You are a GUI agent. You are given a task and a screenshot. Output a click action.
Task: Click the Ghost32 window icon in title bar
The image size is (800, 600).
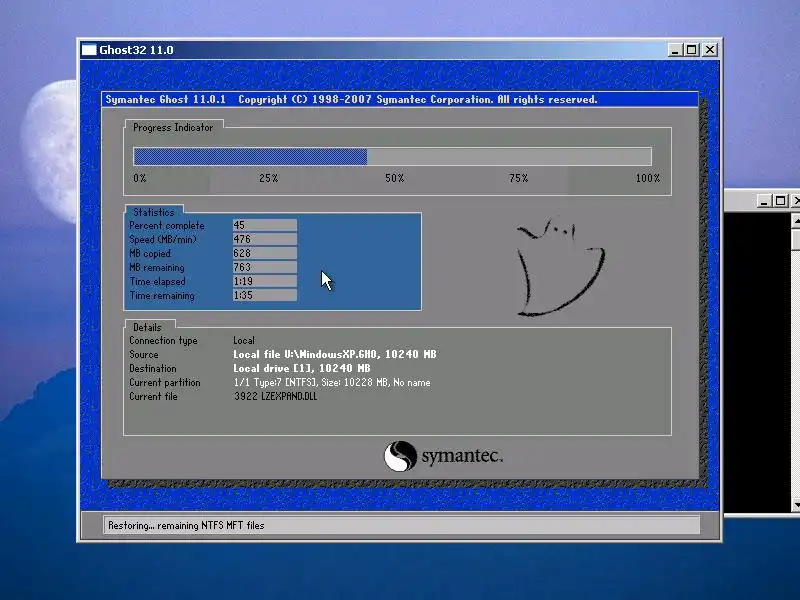(89, 49)
